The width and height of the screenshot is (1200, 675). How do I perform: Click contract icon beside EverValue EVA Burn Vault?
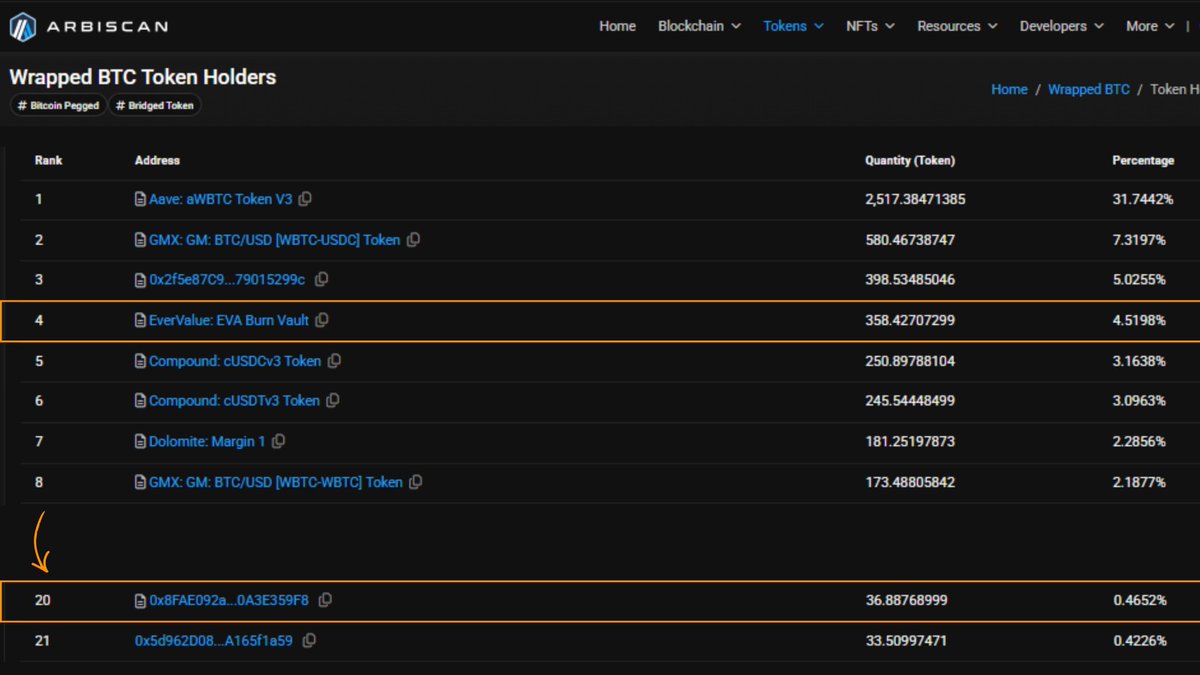point(141,320)
